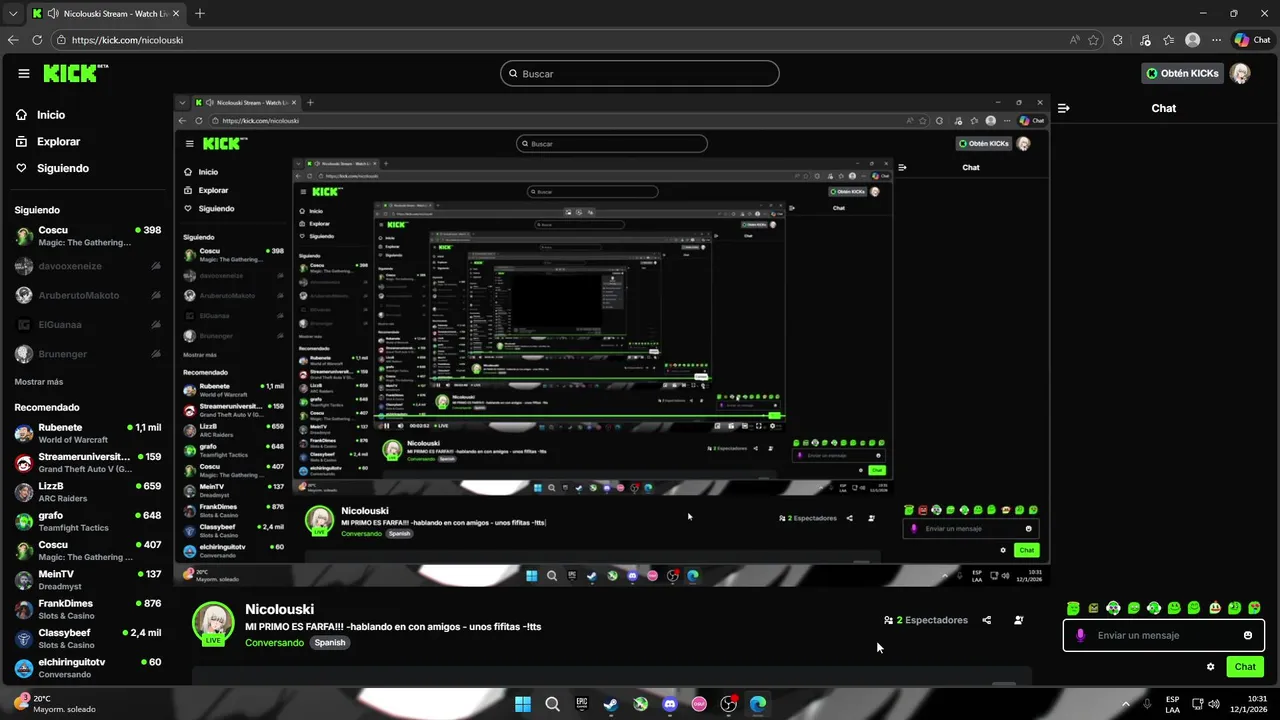
Task: Open the Conversando category link
Action: 275,643
